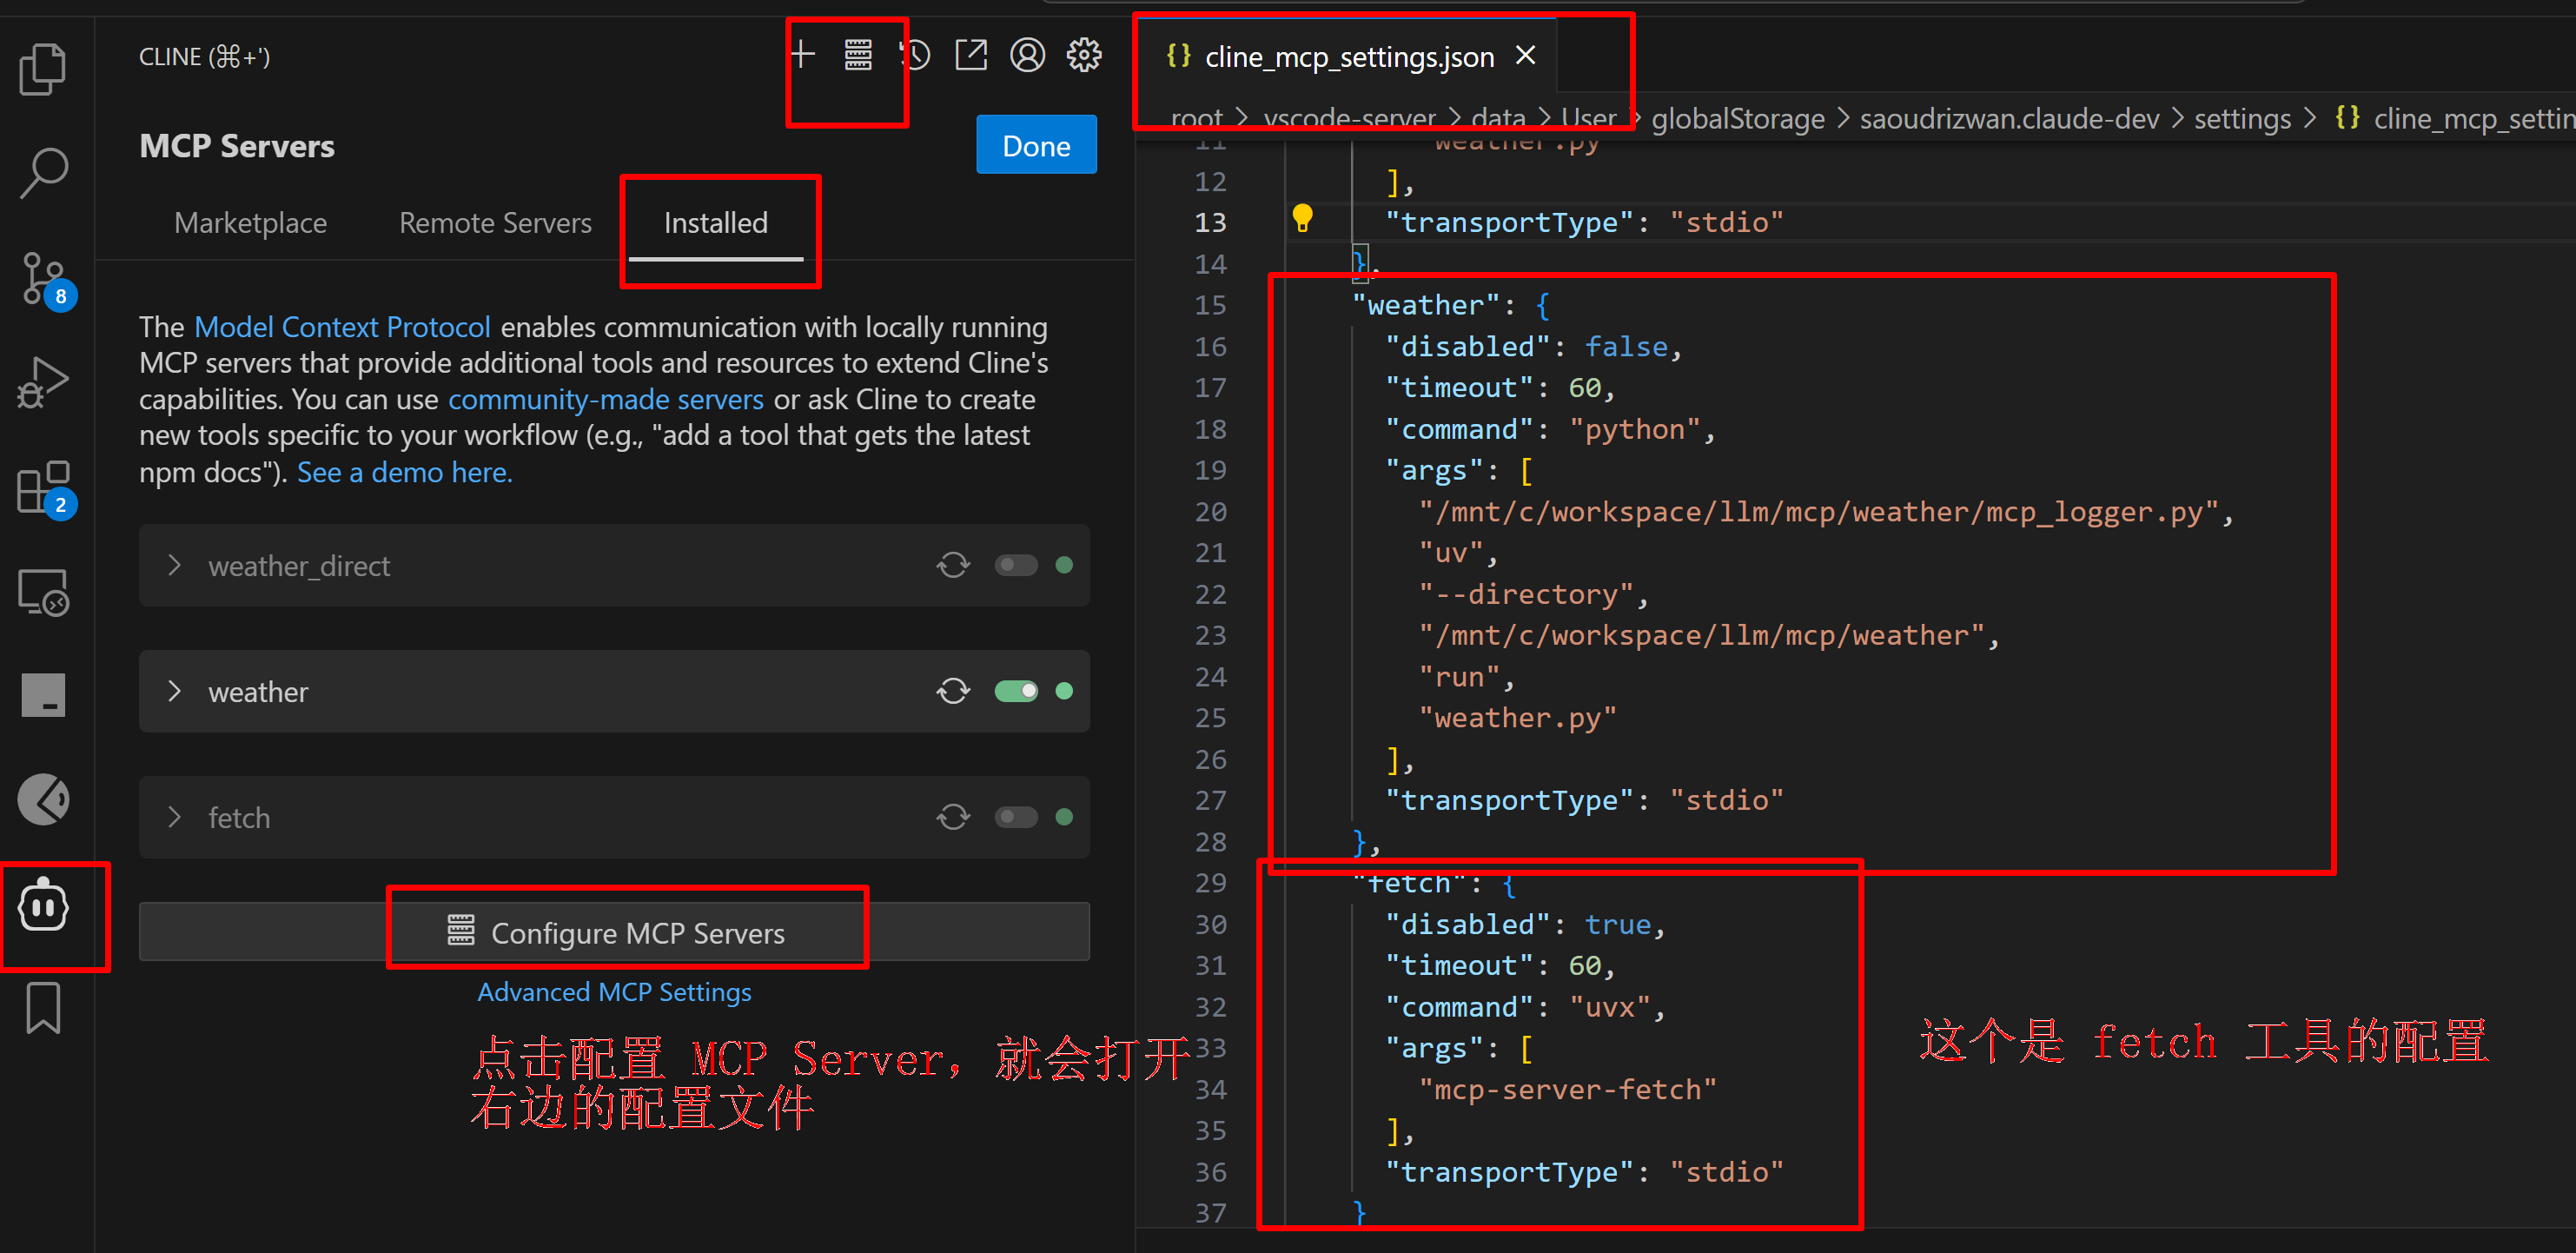Open the Extensions view
This screenshot has width=2576, height=1253.
point(43,488)
